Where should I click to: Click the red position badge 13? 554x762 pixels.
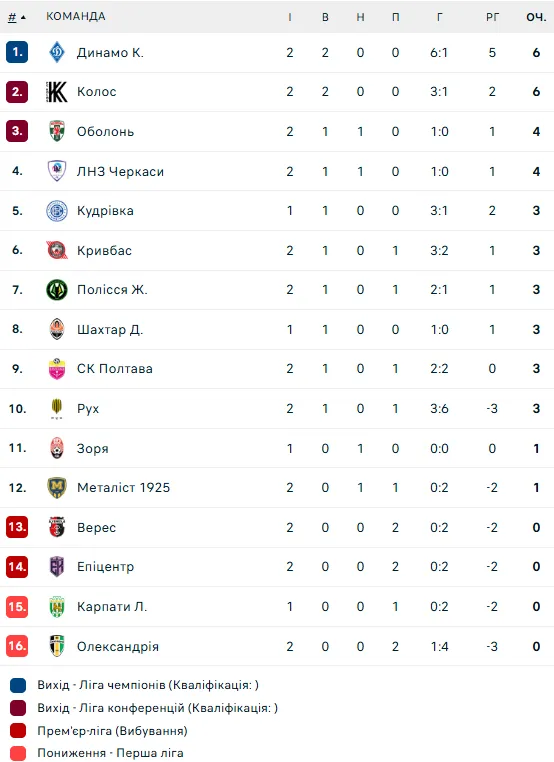pos(17,527)
